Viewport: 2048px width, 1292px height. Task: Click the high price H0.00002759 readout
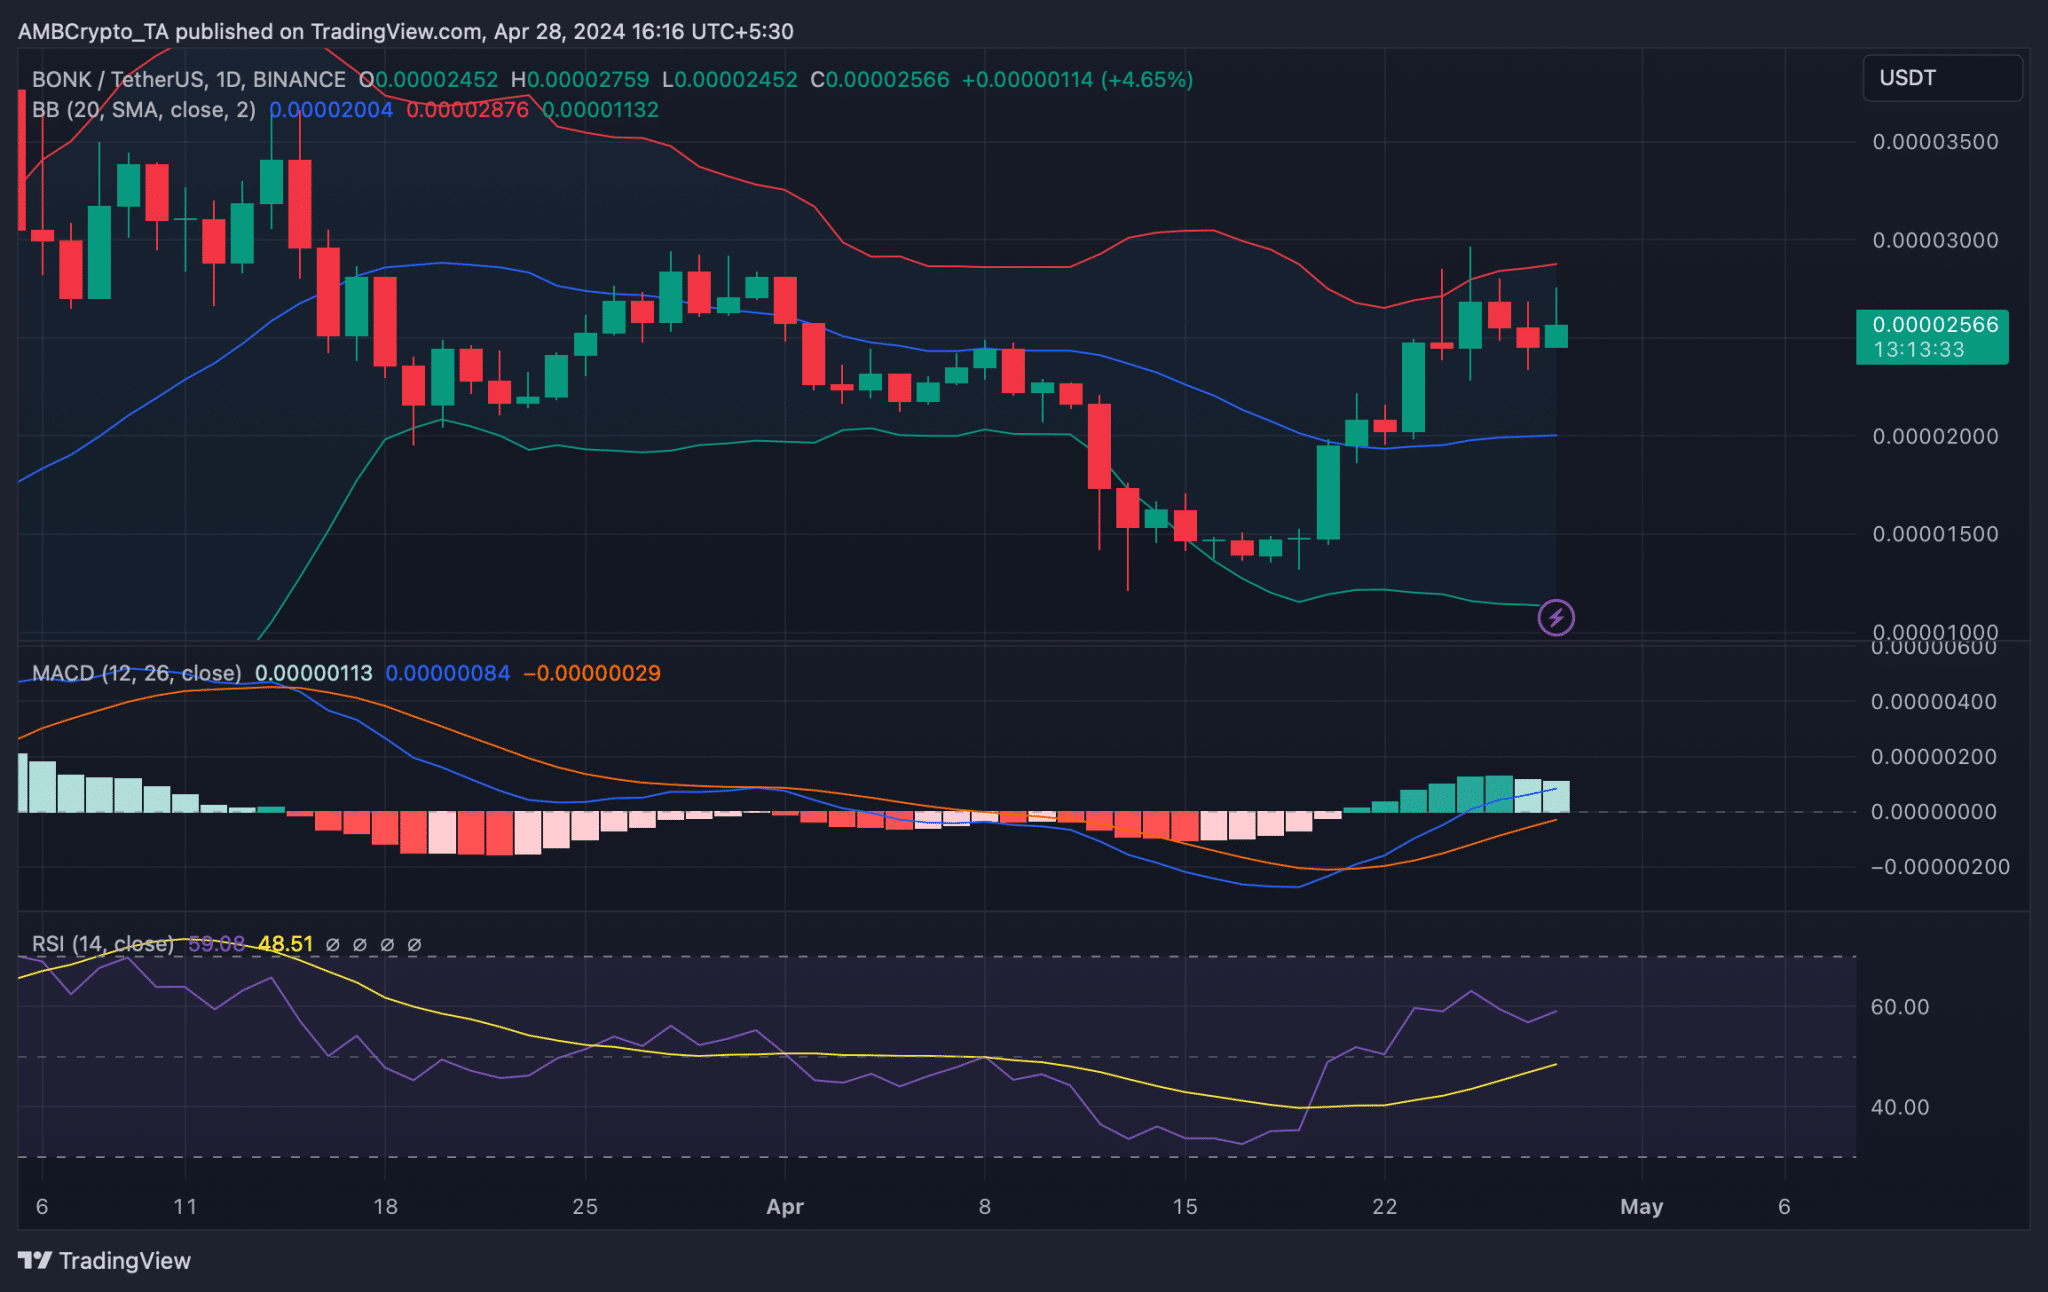coord(580,79)
